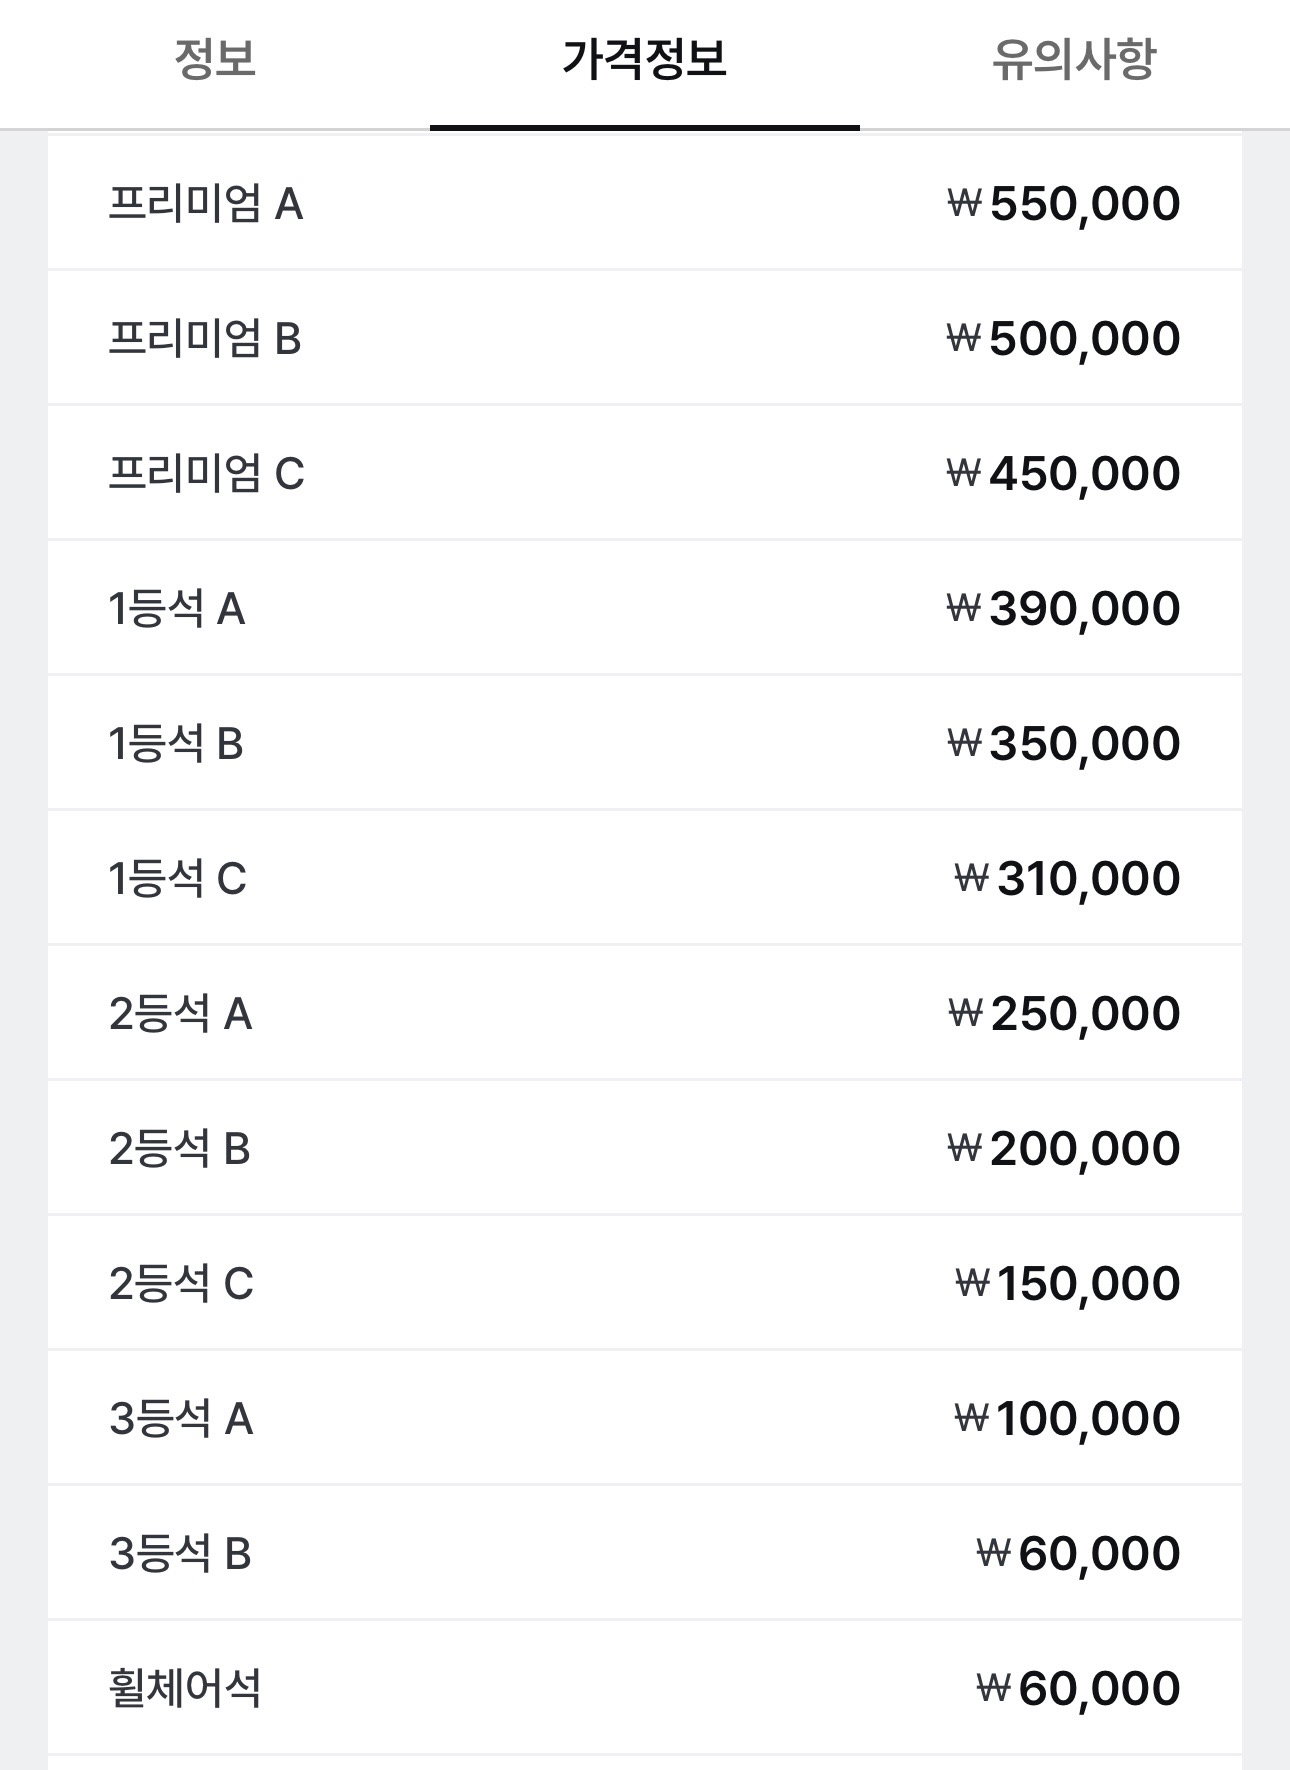Viewport: 1290px width, 1770px height.
Task: Click the ₩250,000 price
Action: [x=1064, y=1014]
